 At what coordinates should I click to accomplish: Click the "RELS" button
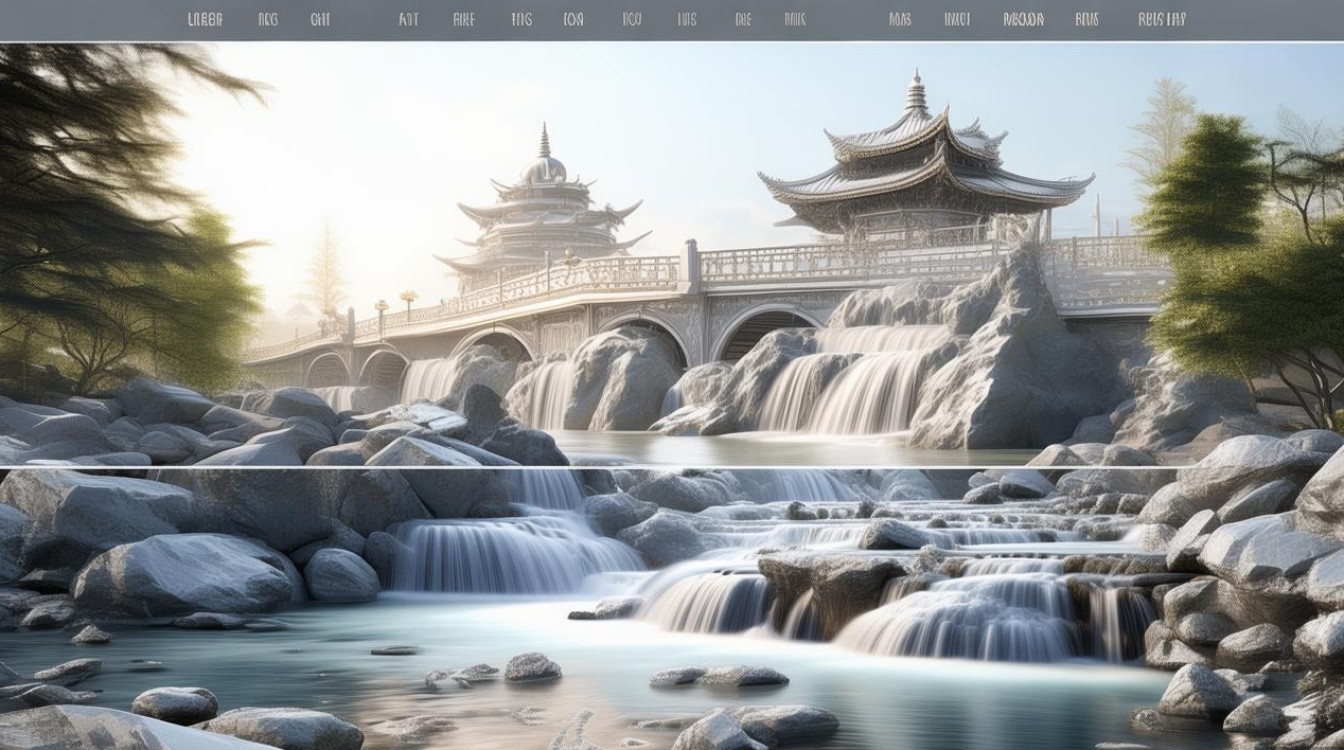coord(1087,17)
